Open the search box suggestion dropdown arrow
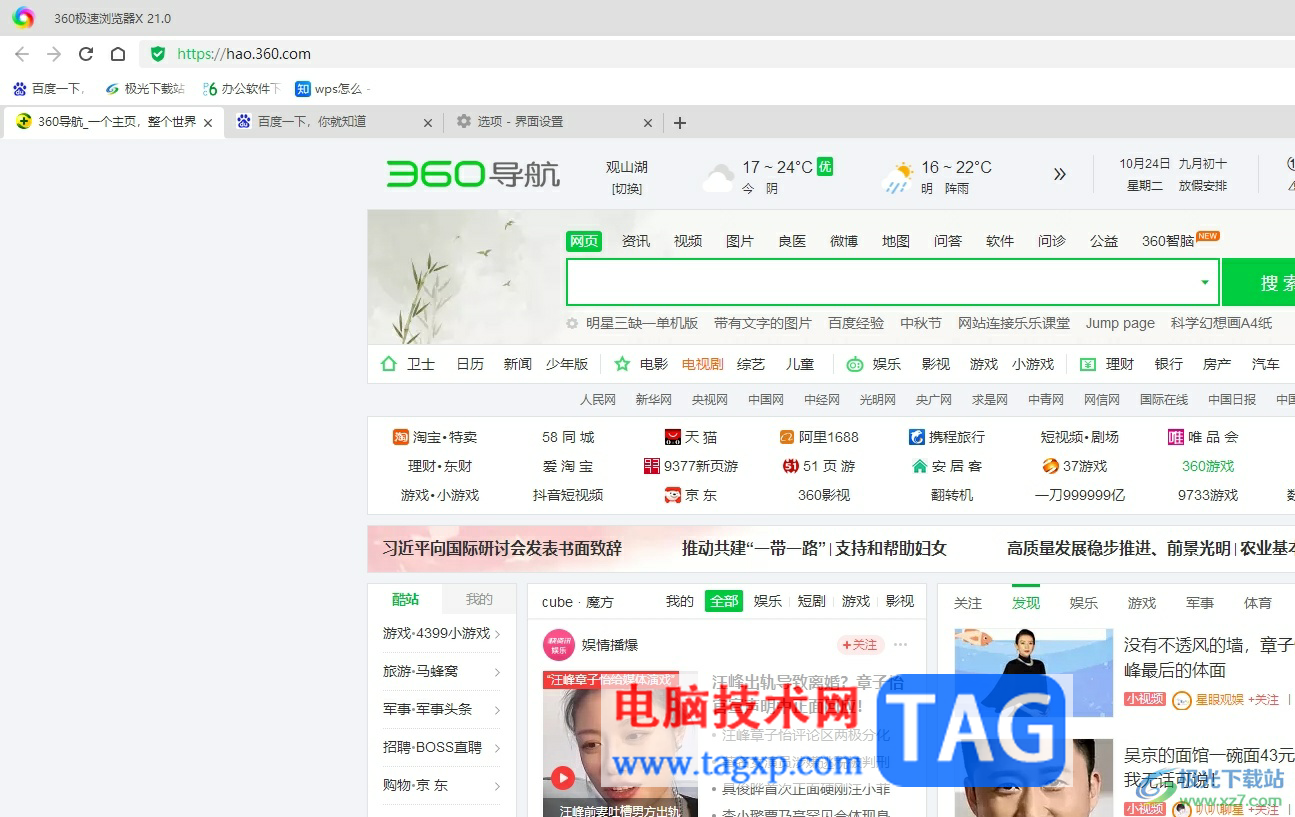This screenshot has width=1295, height=817. coord(1205,282)
